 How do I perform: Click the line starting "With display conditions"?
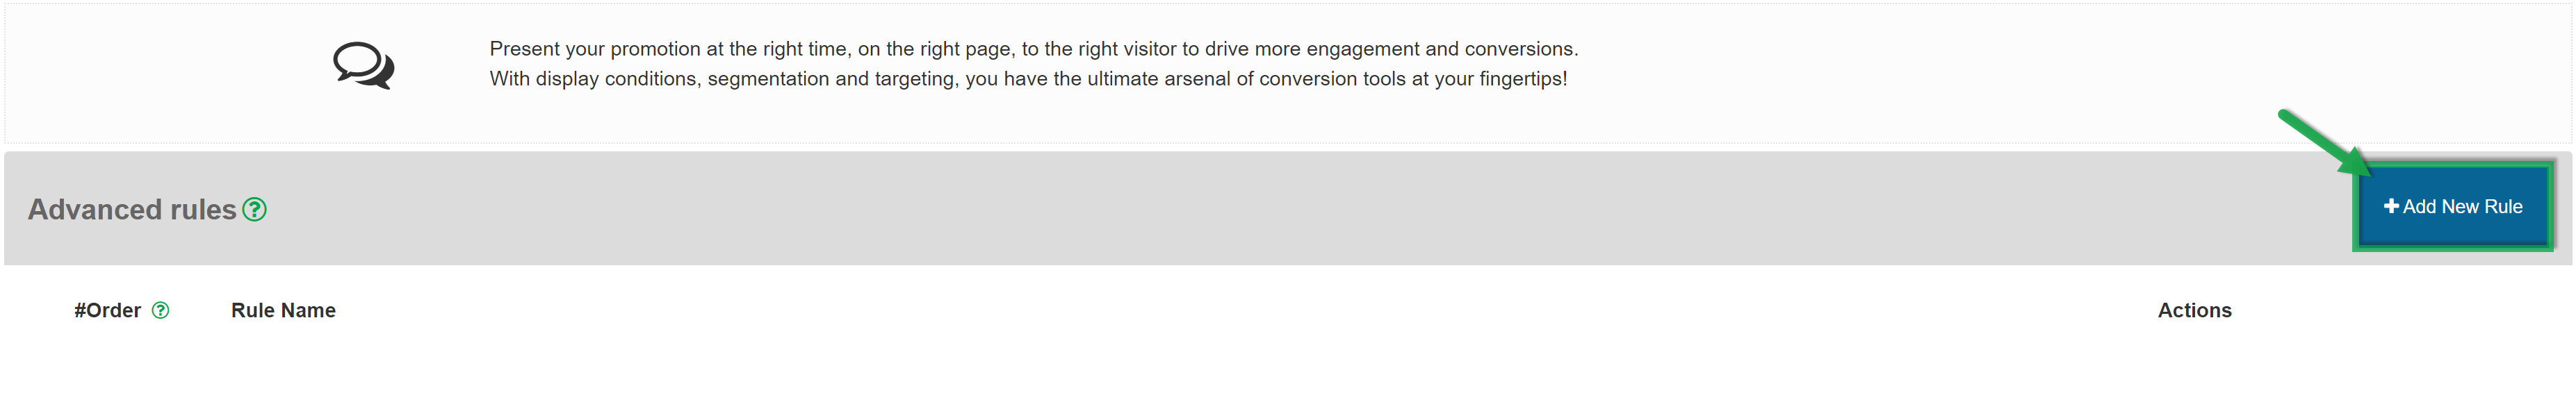pos(1028,79)
